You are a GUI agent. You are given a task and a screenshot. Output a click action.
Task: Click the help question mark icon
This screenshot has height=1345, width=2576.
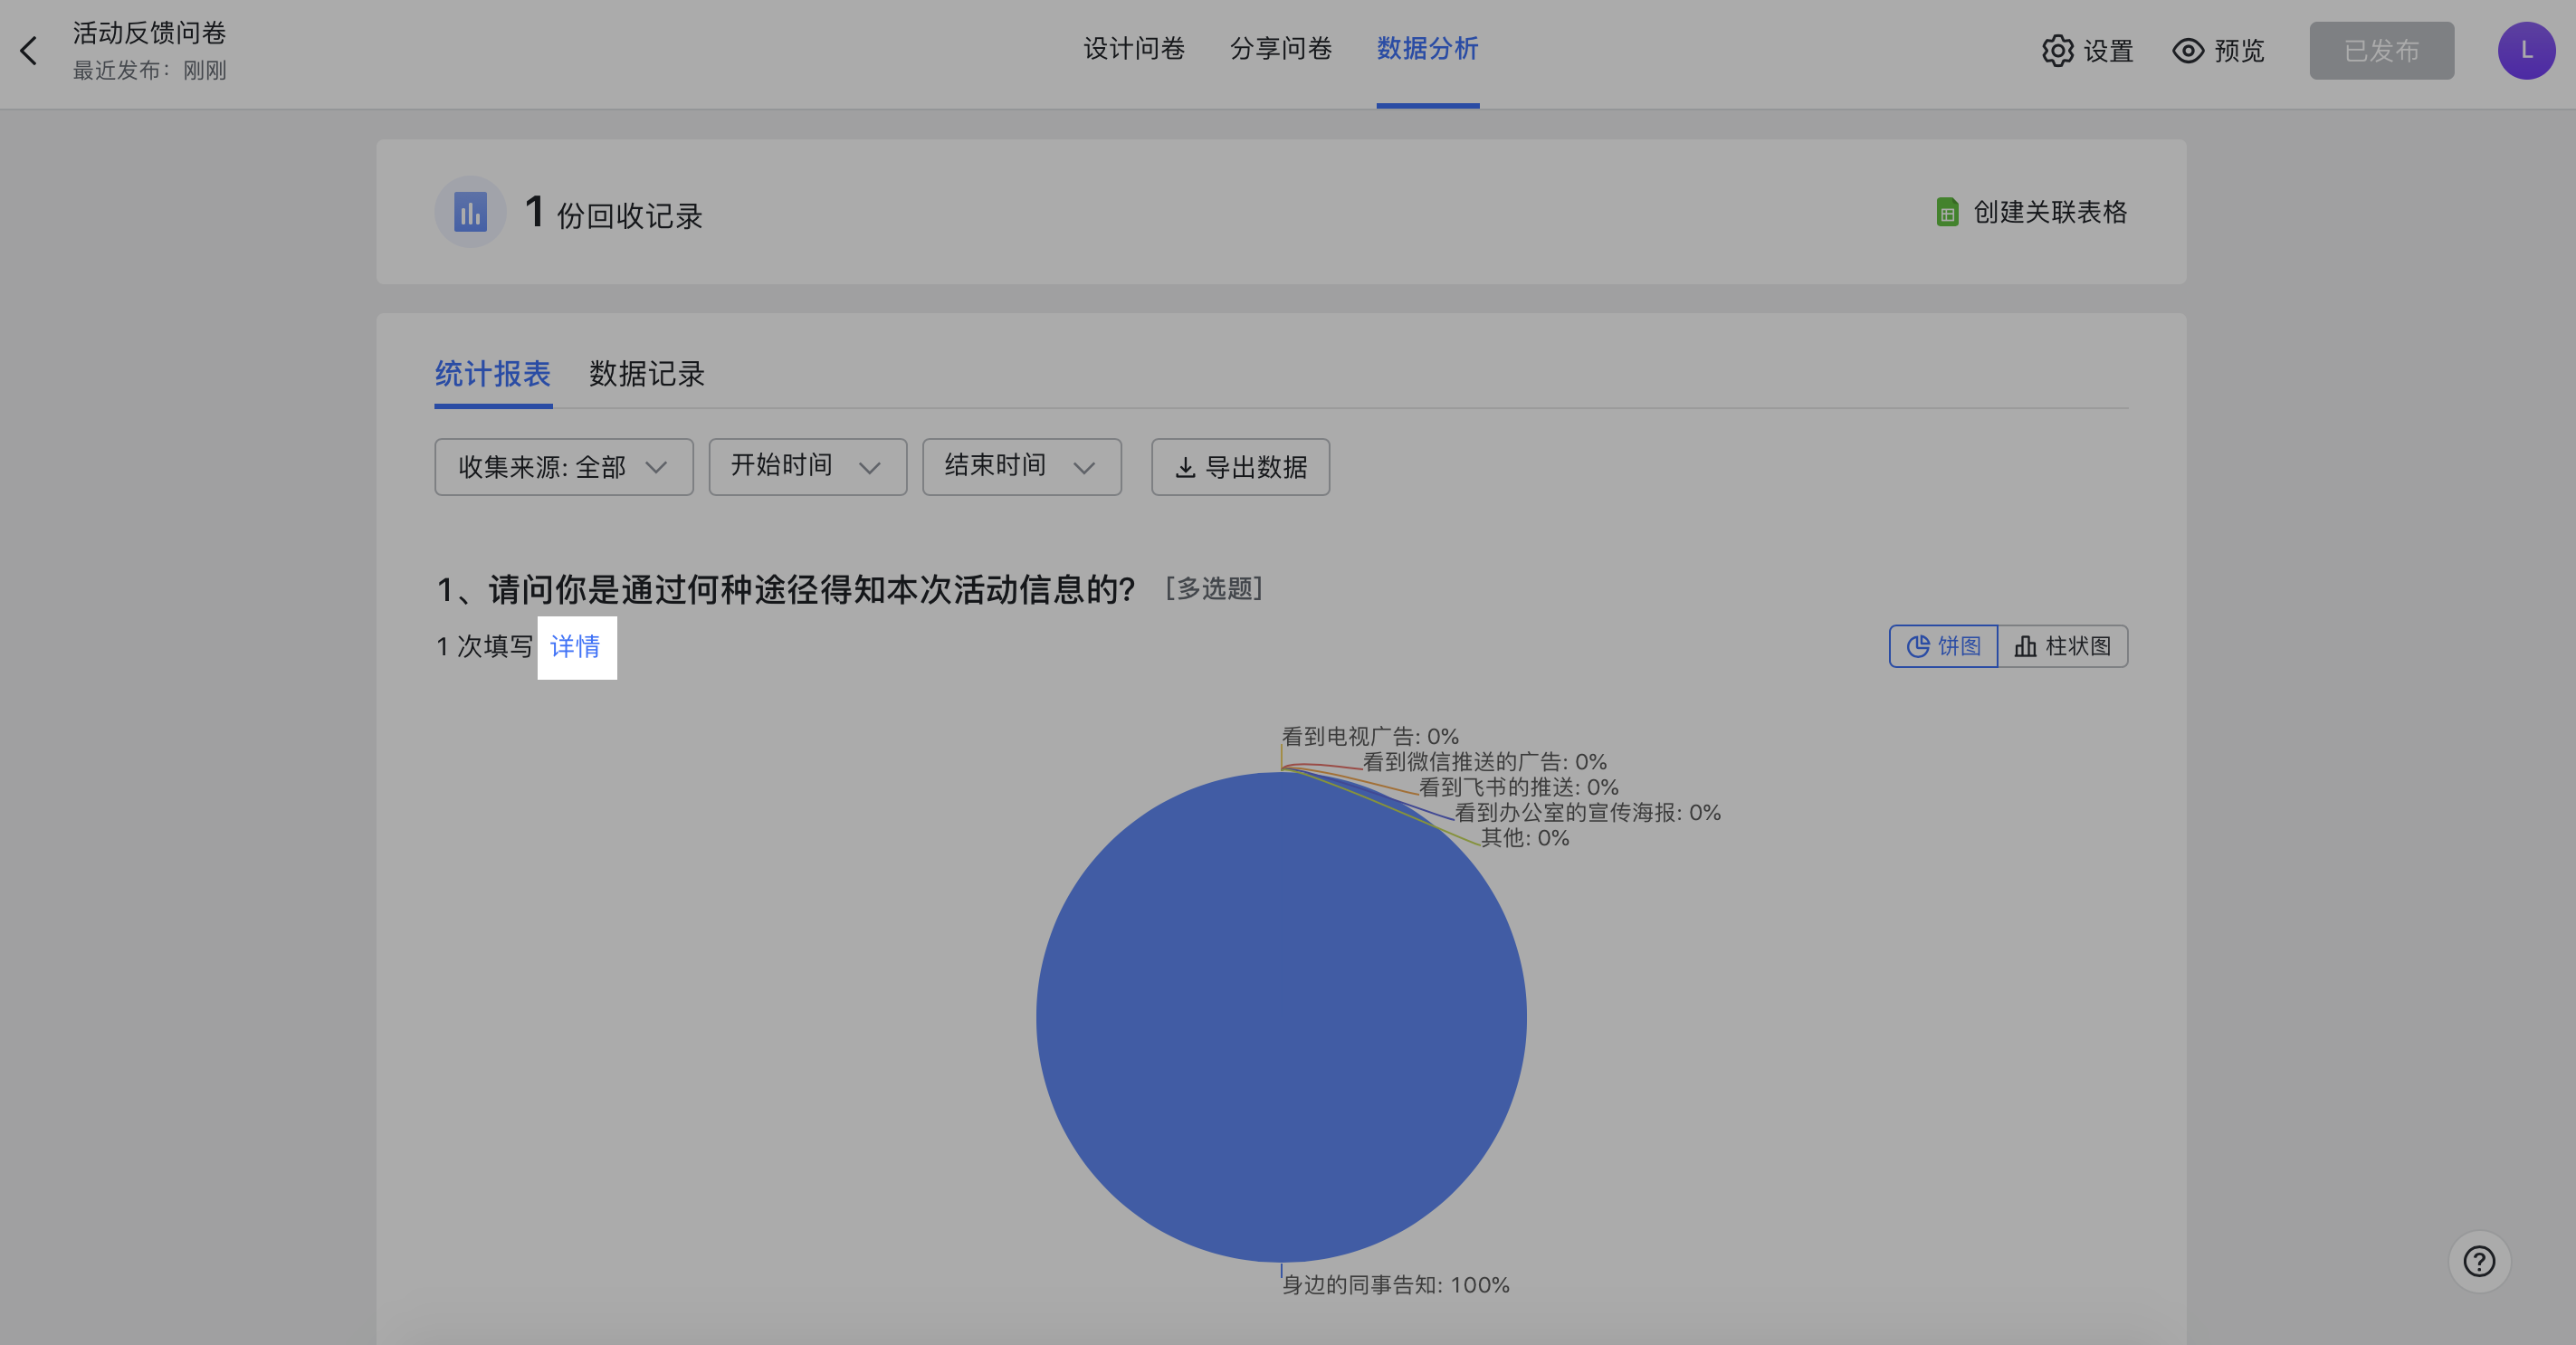2479,1261
